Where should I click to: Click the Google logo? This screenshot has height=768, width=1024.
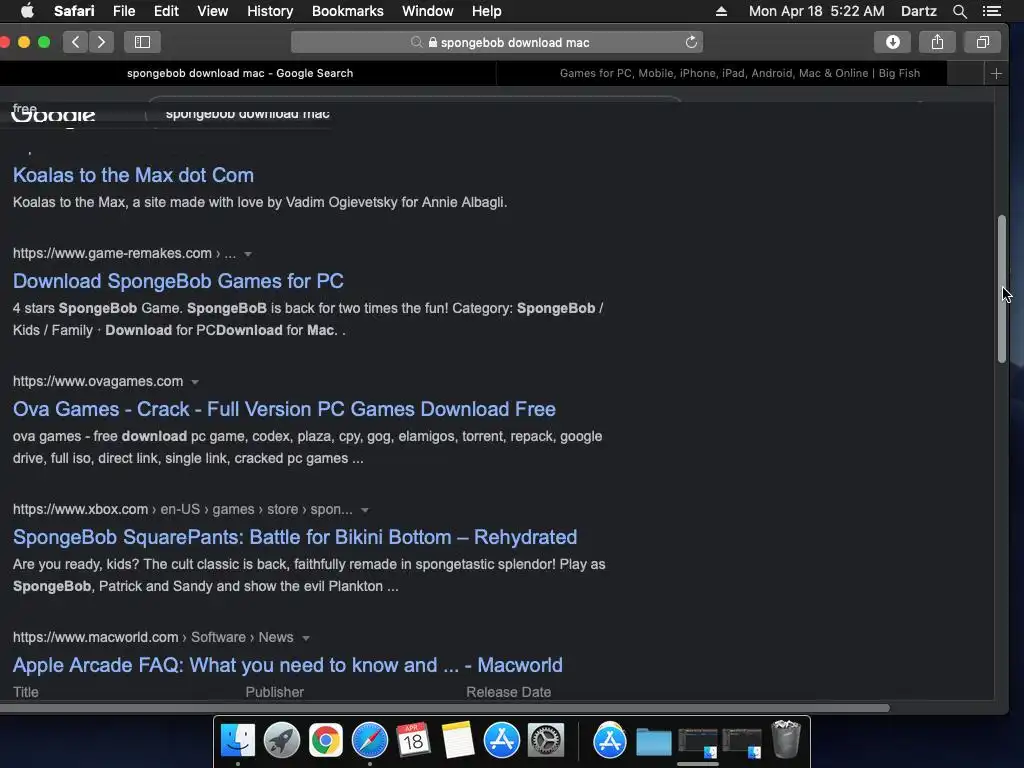pyautogui.click(x=54, y=116)
